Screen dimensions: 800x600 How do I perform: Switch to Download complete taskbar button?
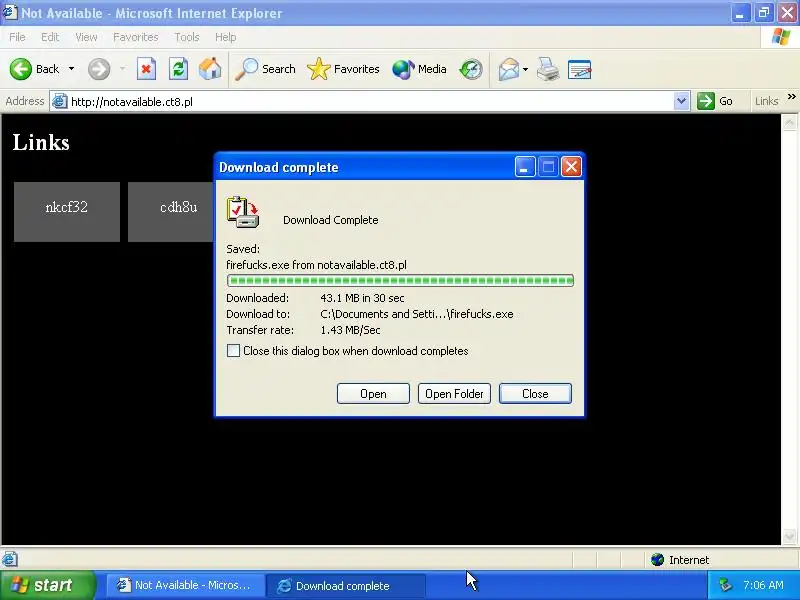click(346, 585)
